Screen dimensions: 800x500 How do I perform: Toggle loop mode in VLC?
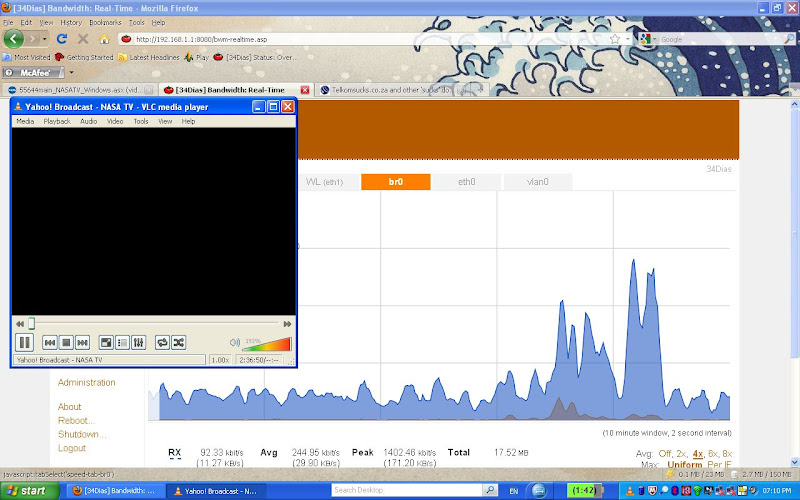(162, 342)
